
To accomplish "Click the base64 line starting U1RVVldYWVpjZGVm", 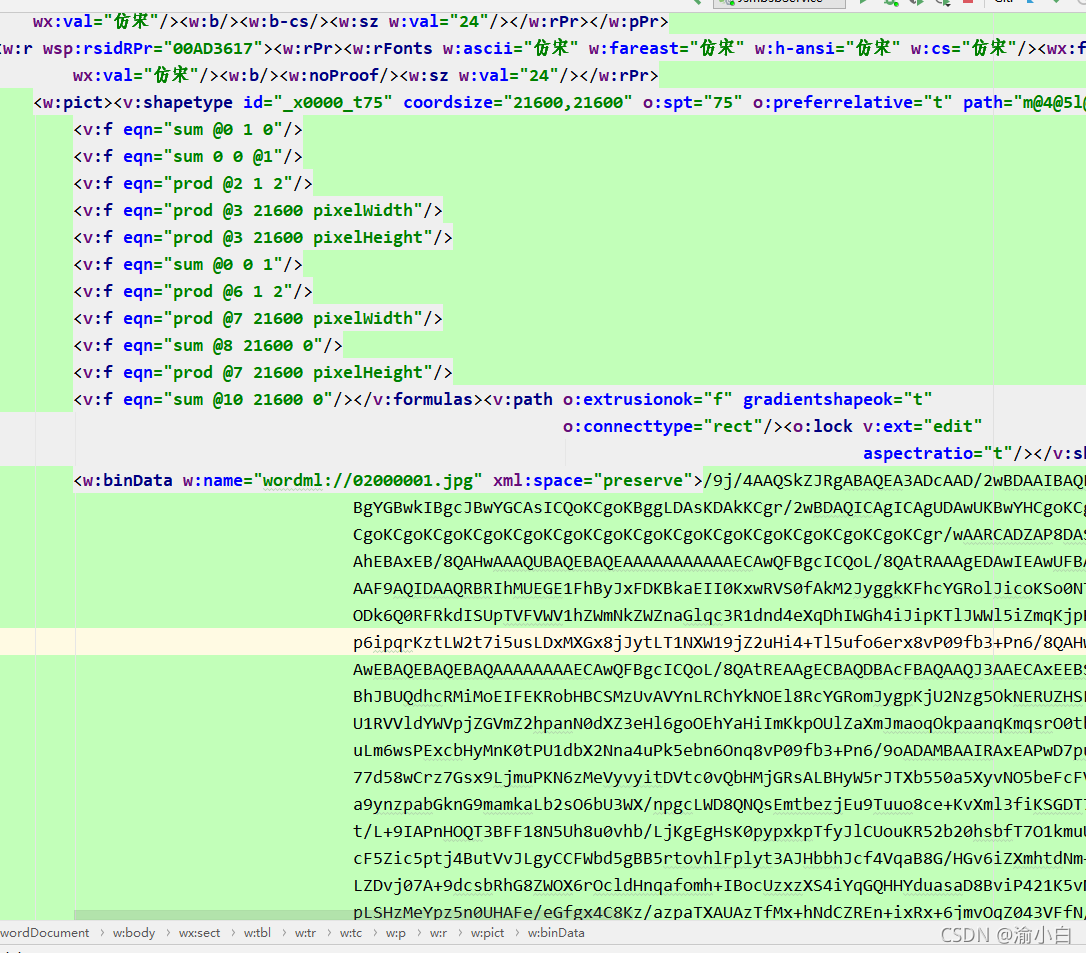I will pyautogui.click(x=719, y=724).
